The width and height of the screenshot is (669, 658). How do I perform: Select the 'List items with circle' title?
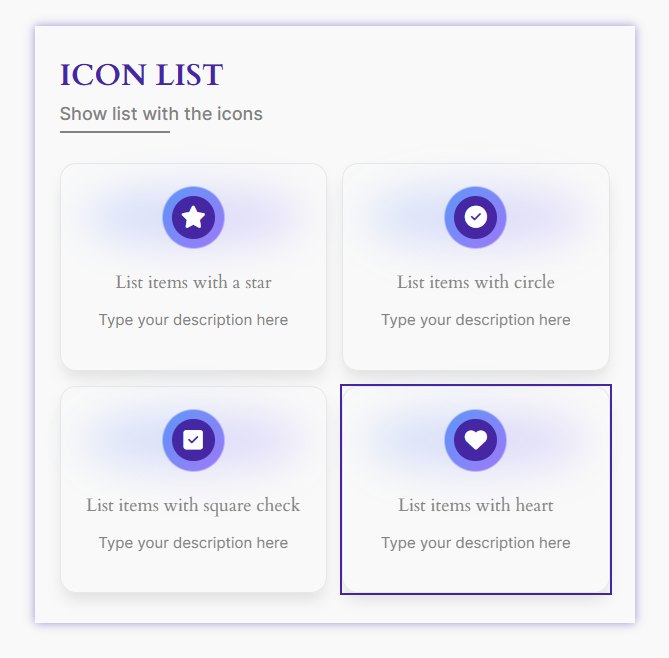(476, 282)
